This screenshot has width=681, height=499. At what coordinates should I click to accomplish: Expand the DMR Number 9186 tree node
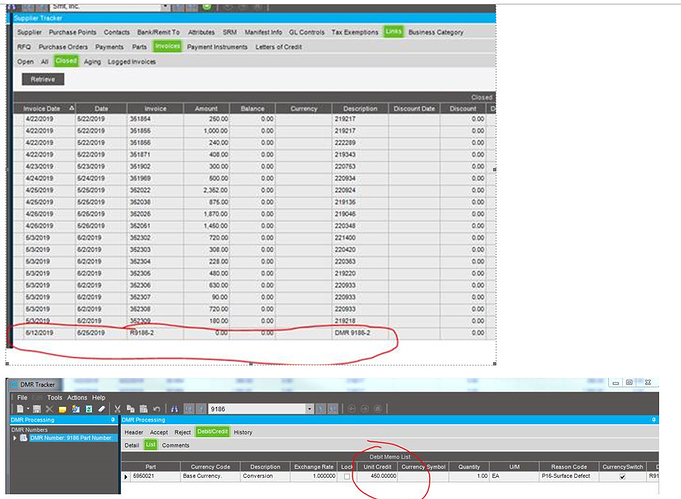tap(15, 438)
